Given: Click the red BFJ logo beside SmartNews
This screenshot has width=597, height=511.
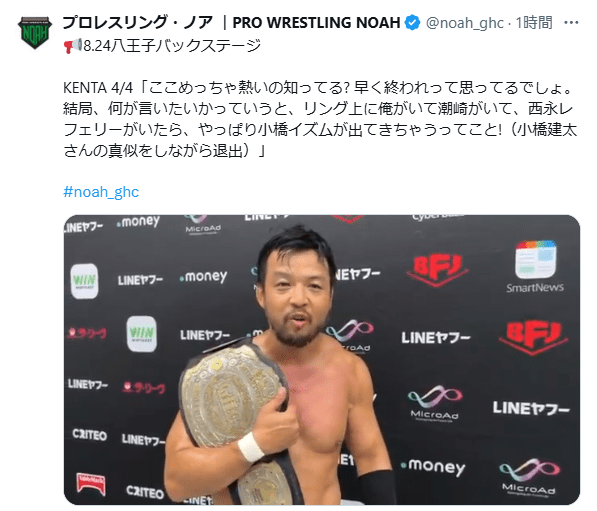Looking at the screenshot, I should [438, 269].
